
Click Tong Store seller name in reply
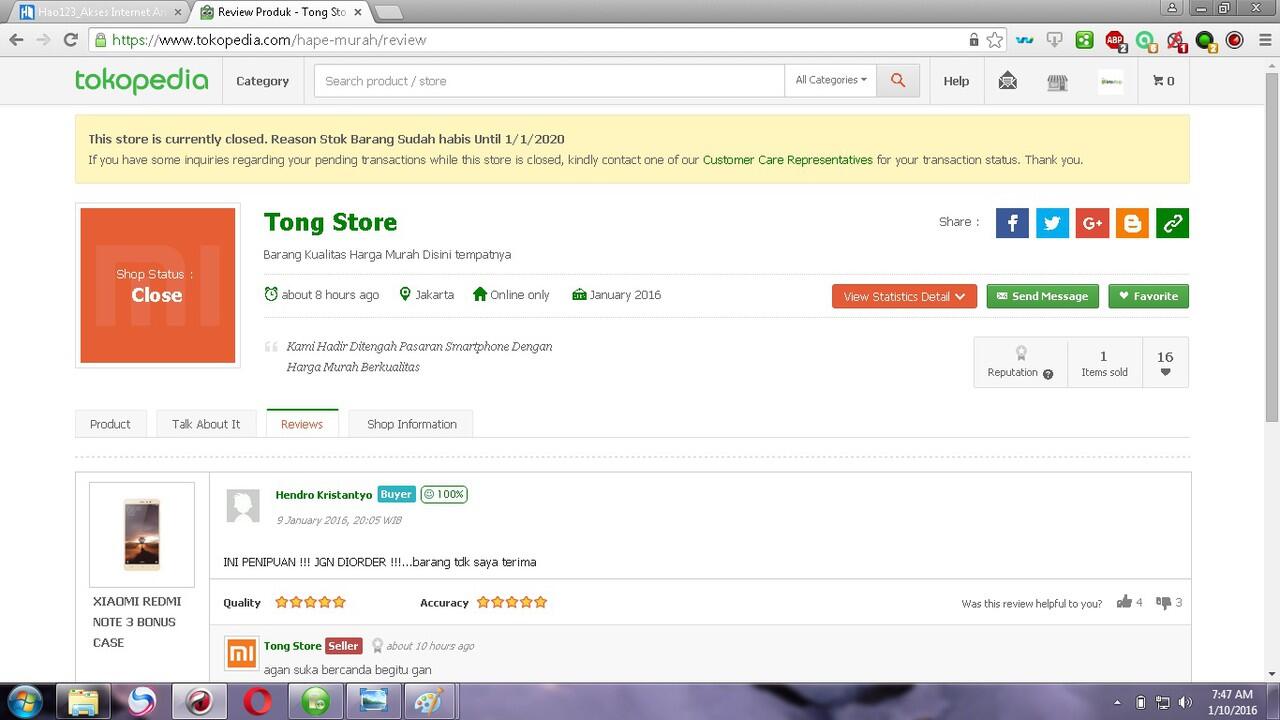(293, 646)
